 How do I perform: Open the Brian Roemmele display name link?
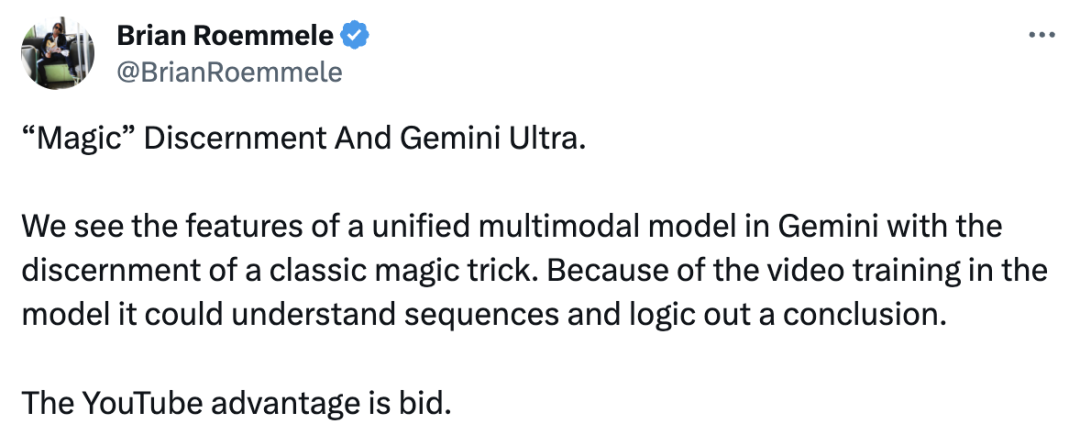[226, 36]
